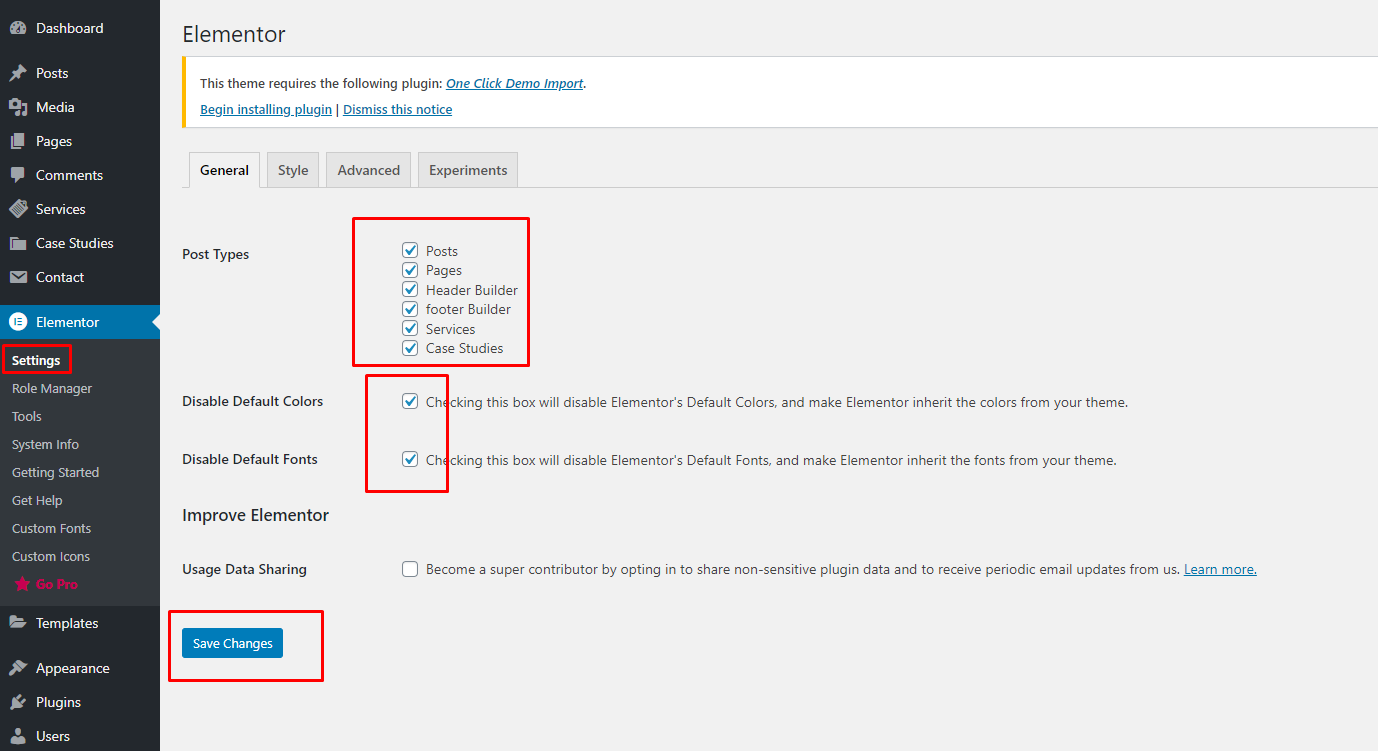The height and width of the screenshot is (751, 1378).
Task: Click the Comments speech bubble icon
Action: (x=18, y=175)
